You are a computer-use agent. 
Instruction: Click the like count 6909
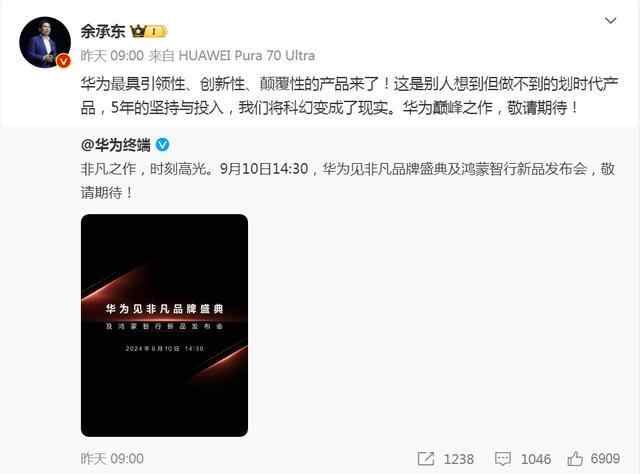tap(605, 458)
